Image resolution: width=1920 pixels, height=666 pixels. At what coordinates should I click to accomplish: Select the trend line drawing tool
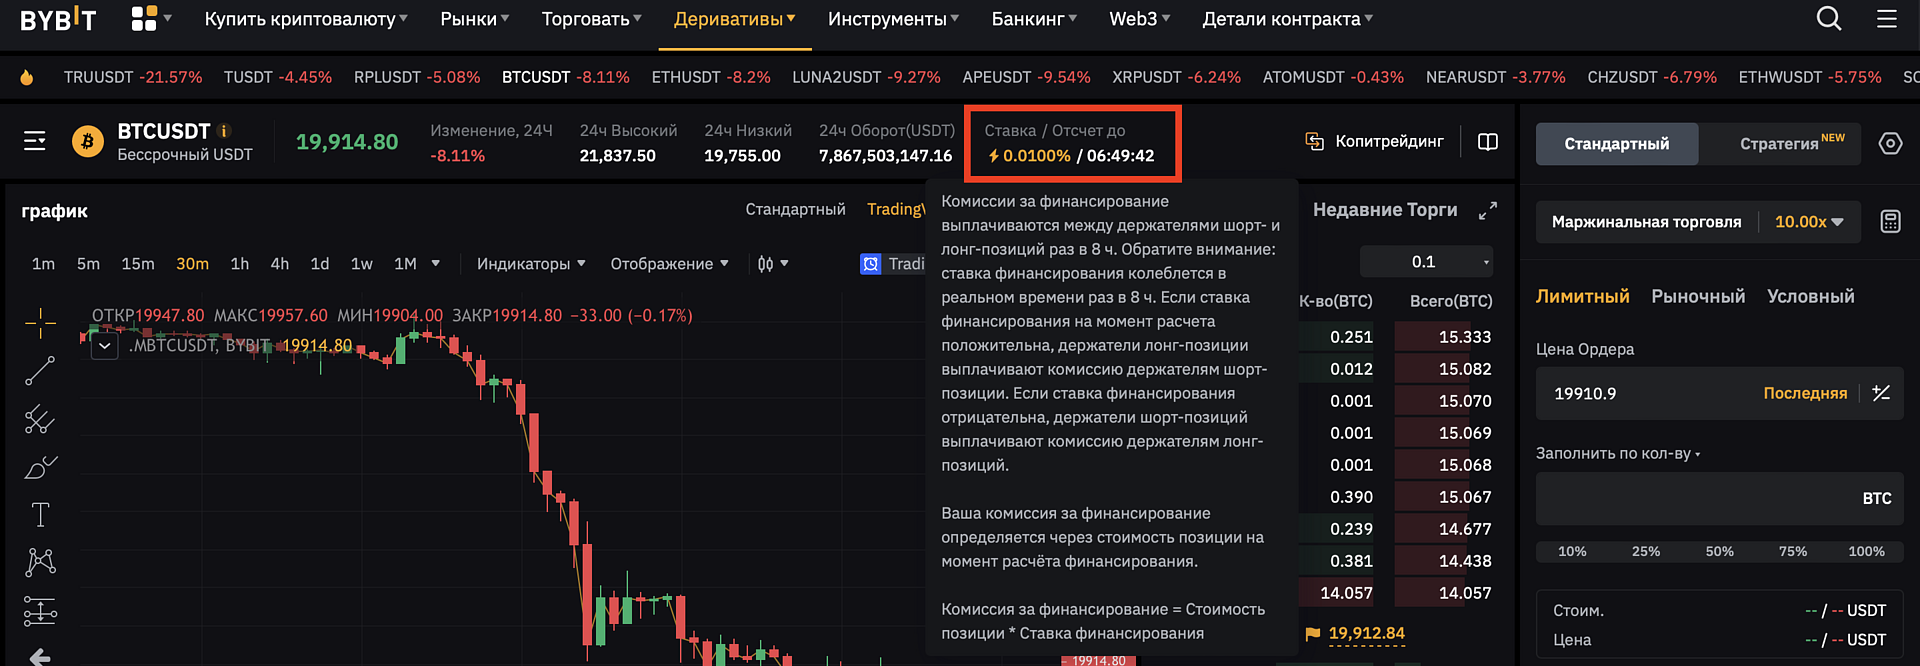tap(40, 370)
